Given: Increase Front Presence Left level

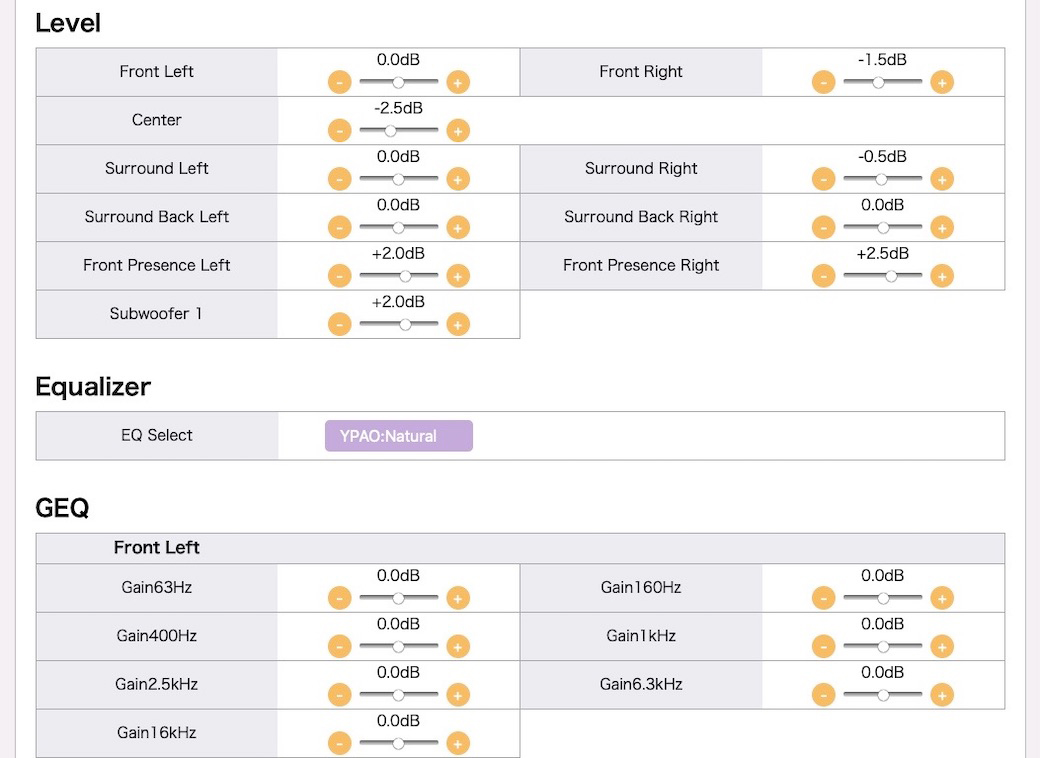Looking at the screenshot, I should tap(458, 276).
